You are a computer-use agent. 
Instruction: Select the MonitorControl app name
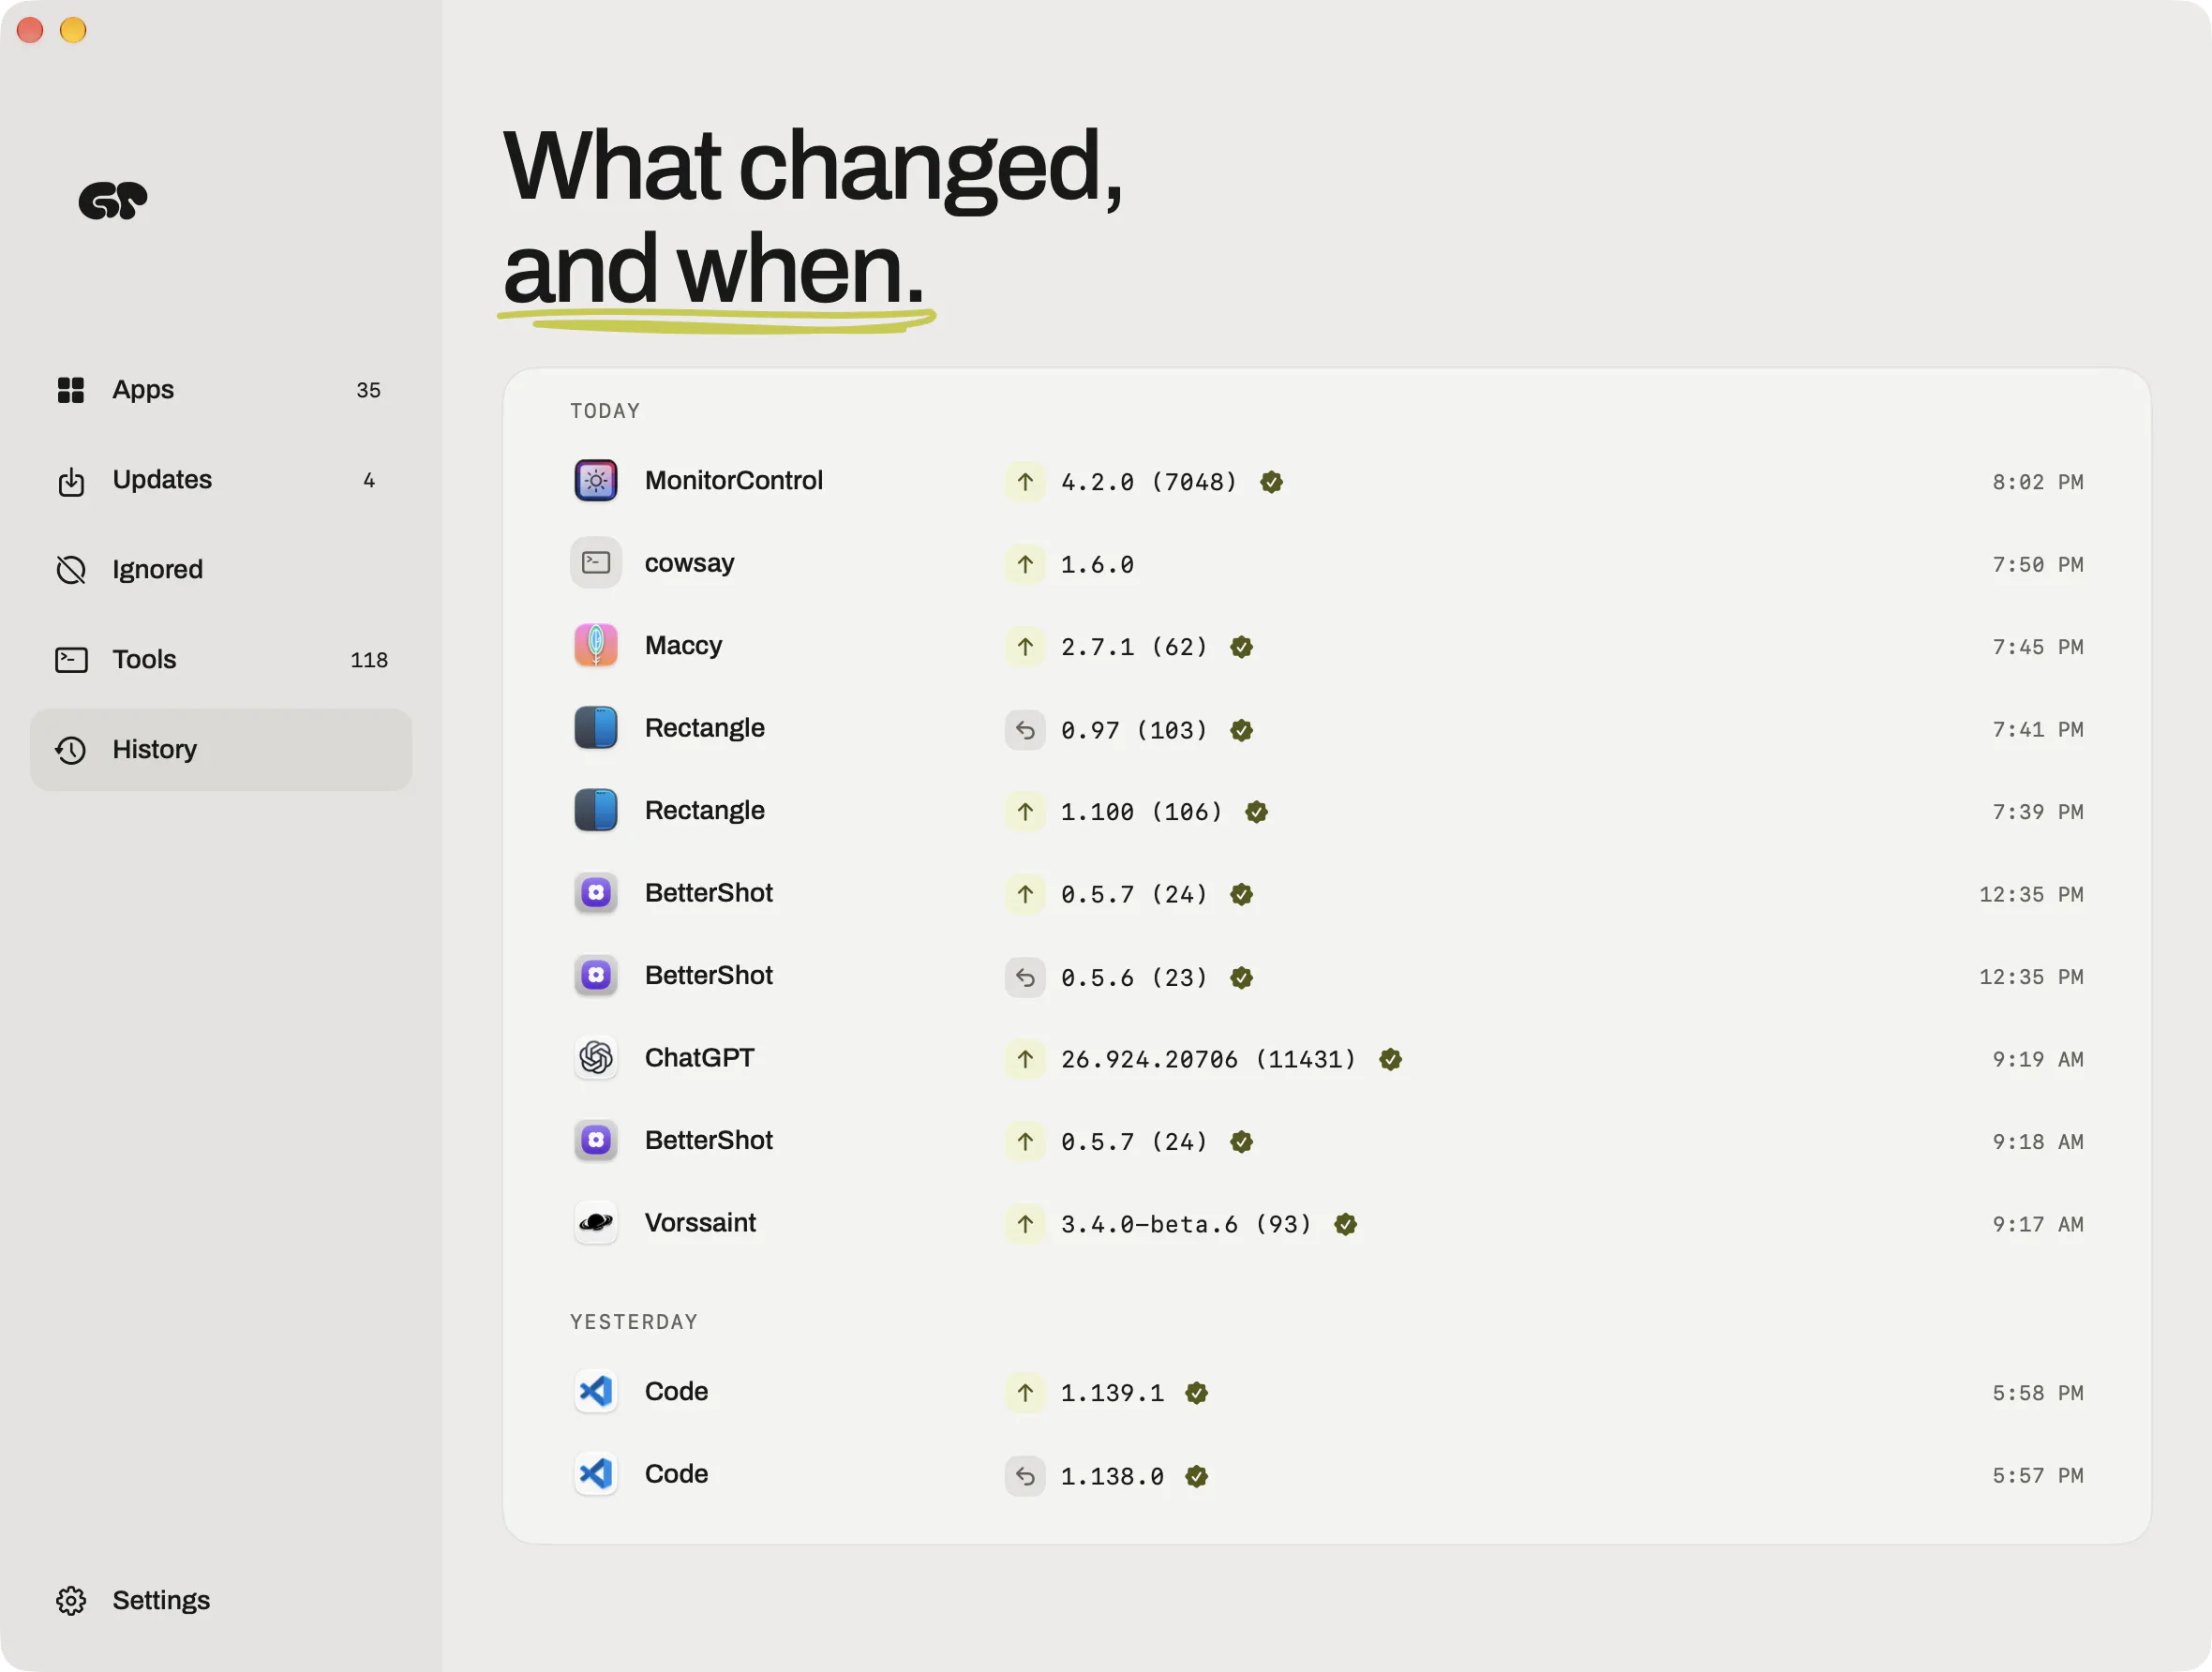pyautogui.click(x=734, y=481)
